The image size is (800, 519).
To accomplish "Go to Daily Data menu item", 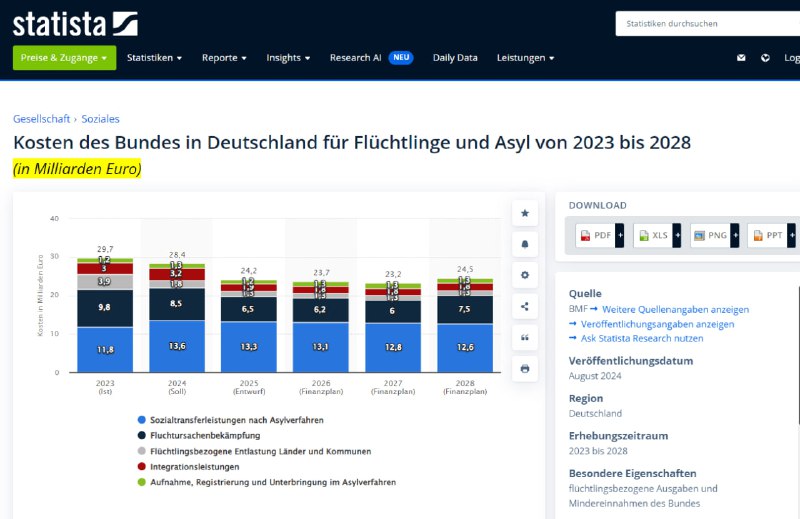I will tap(455, 58).
